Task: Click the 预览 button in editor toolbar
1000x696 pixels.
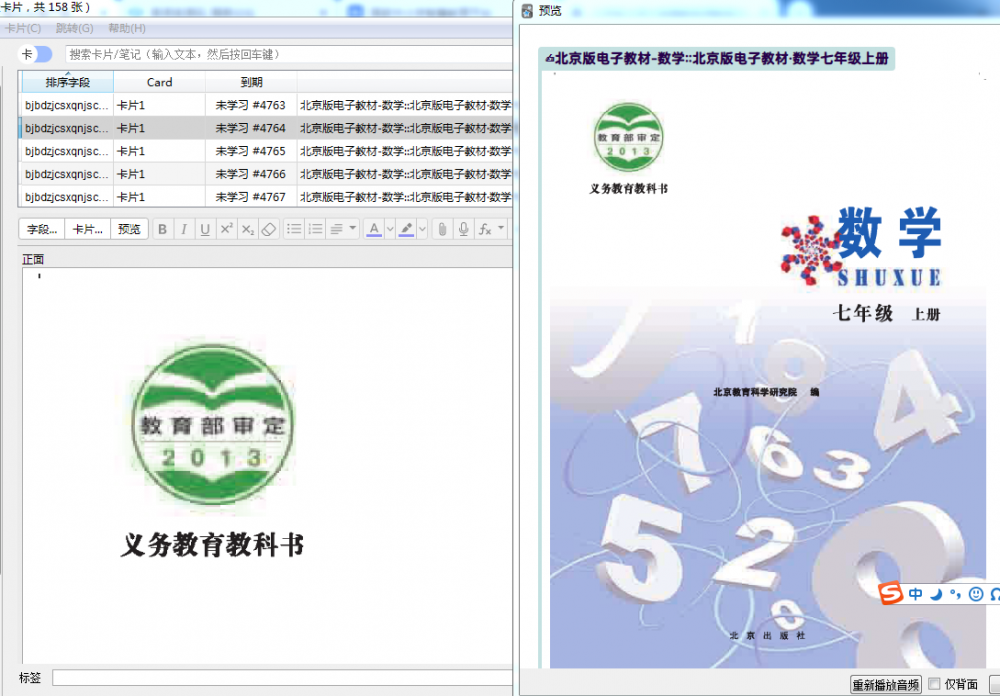Action: (129, 229)
